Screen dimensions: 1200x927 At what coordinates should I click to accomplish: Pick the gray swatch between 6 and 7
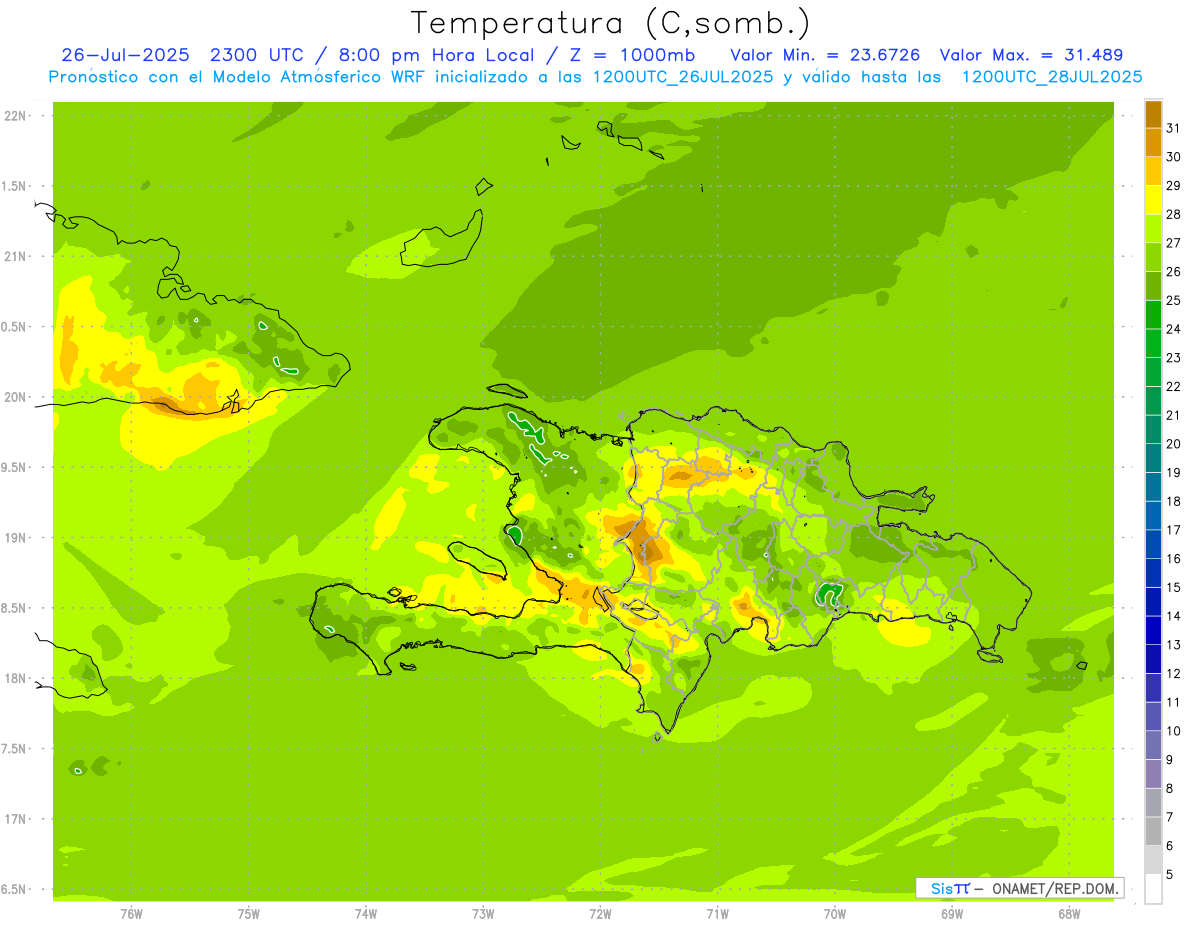click(1153, 832)
